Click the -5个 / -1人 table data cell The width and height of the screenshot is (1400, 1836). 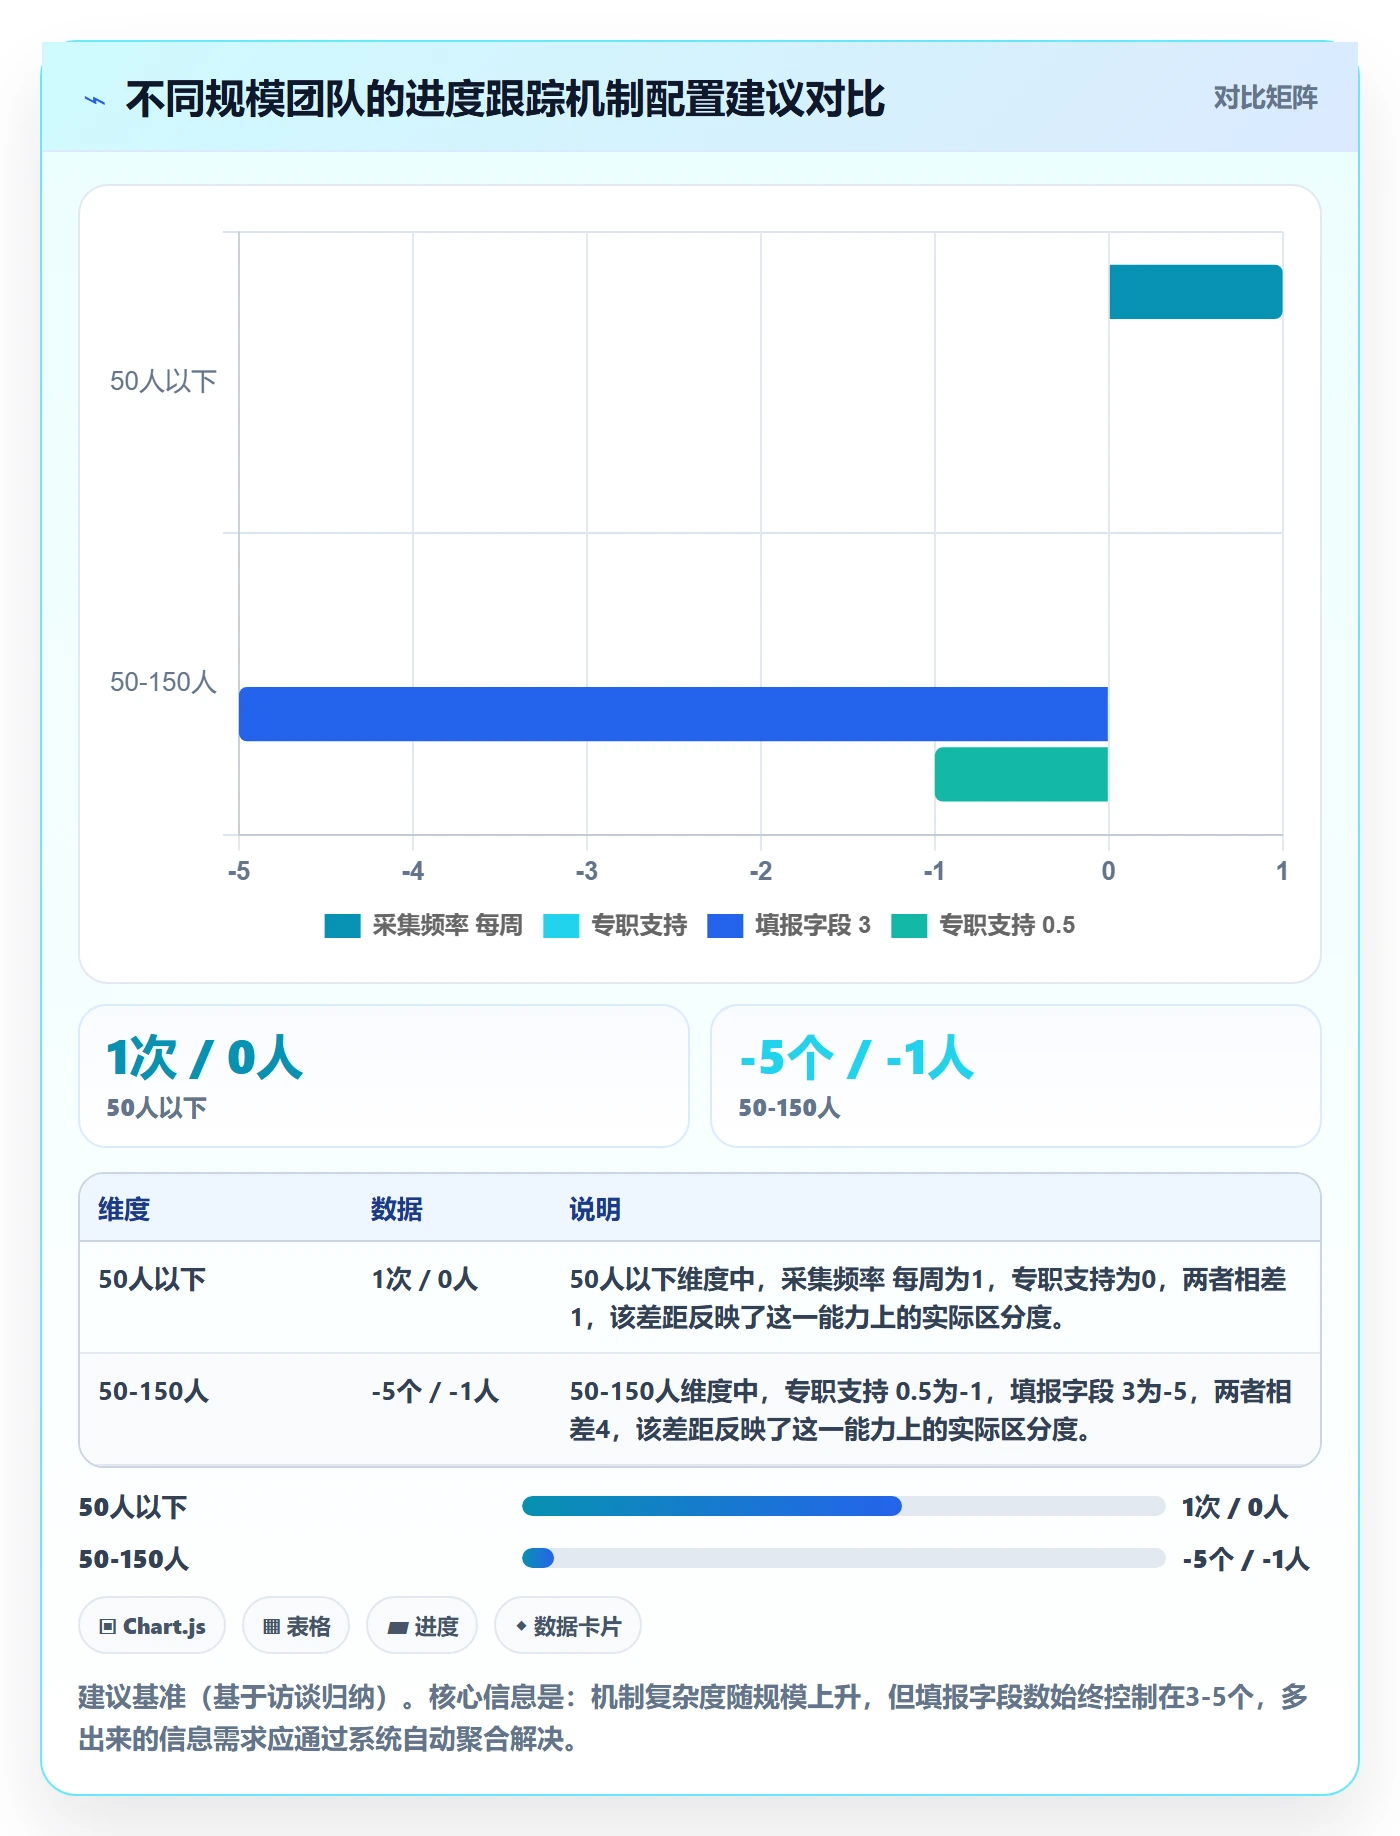point(434,1391)
